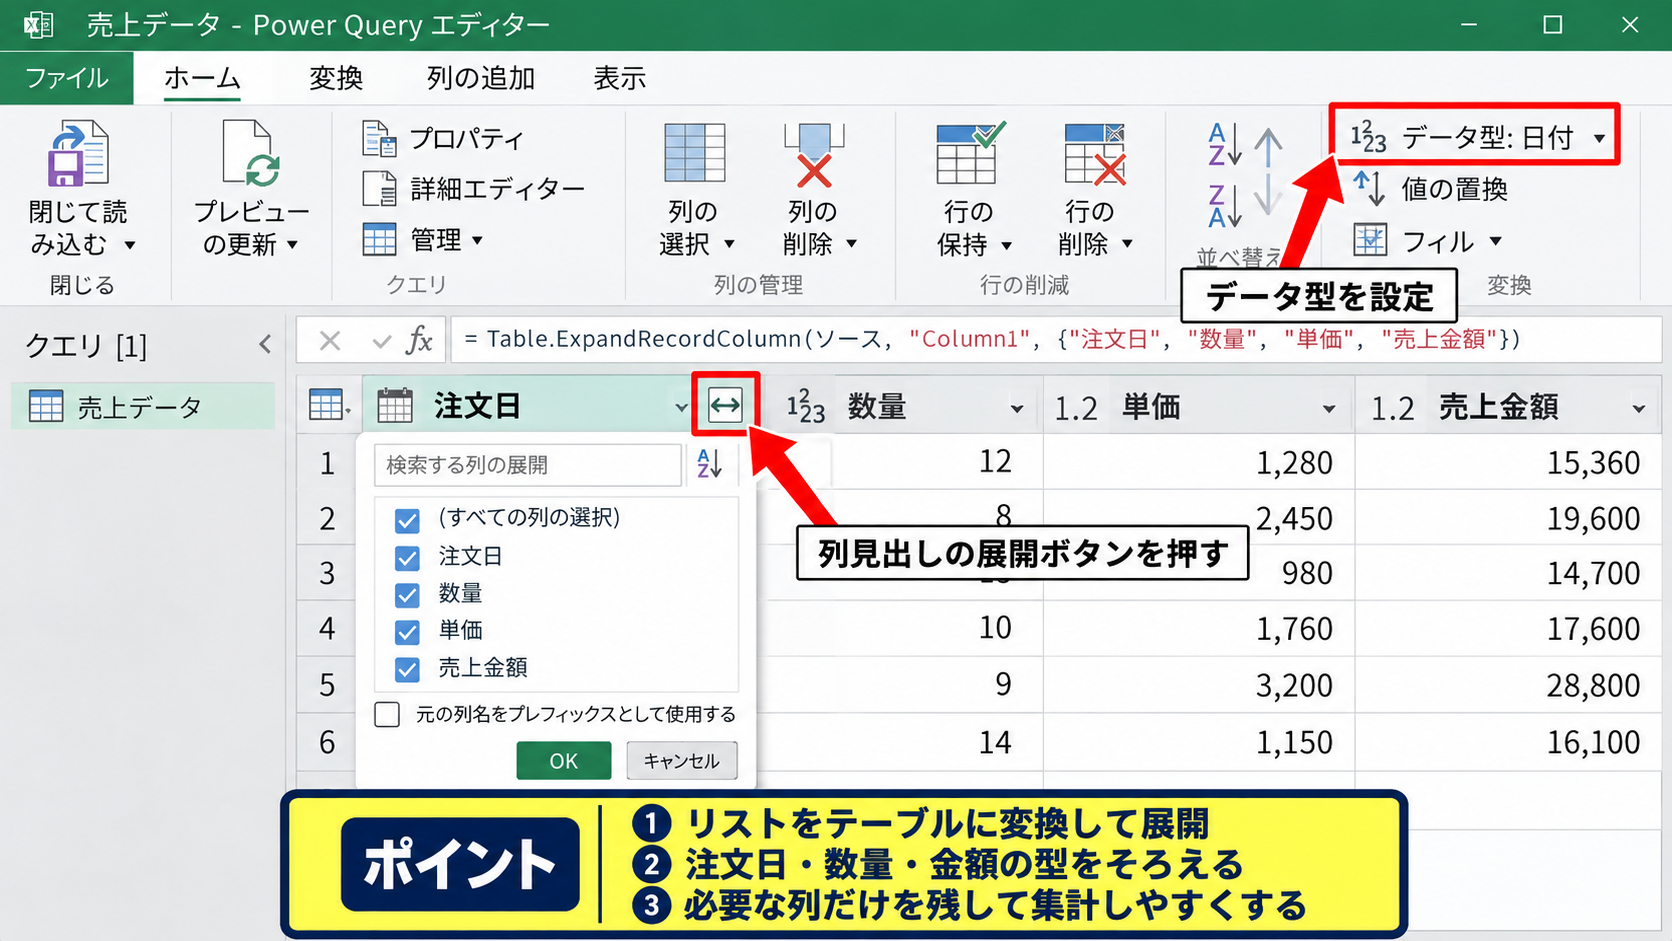
Task: Confirm the formula with the checkmark
Action: [381, 341]
